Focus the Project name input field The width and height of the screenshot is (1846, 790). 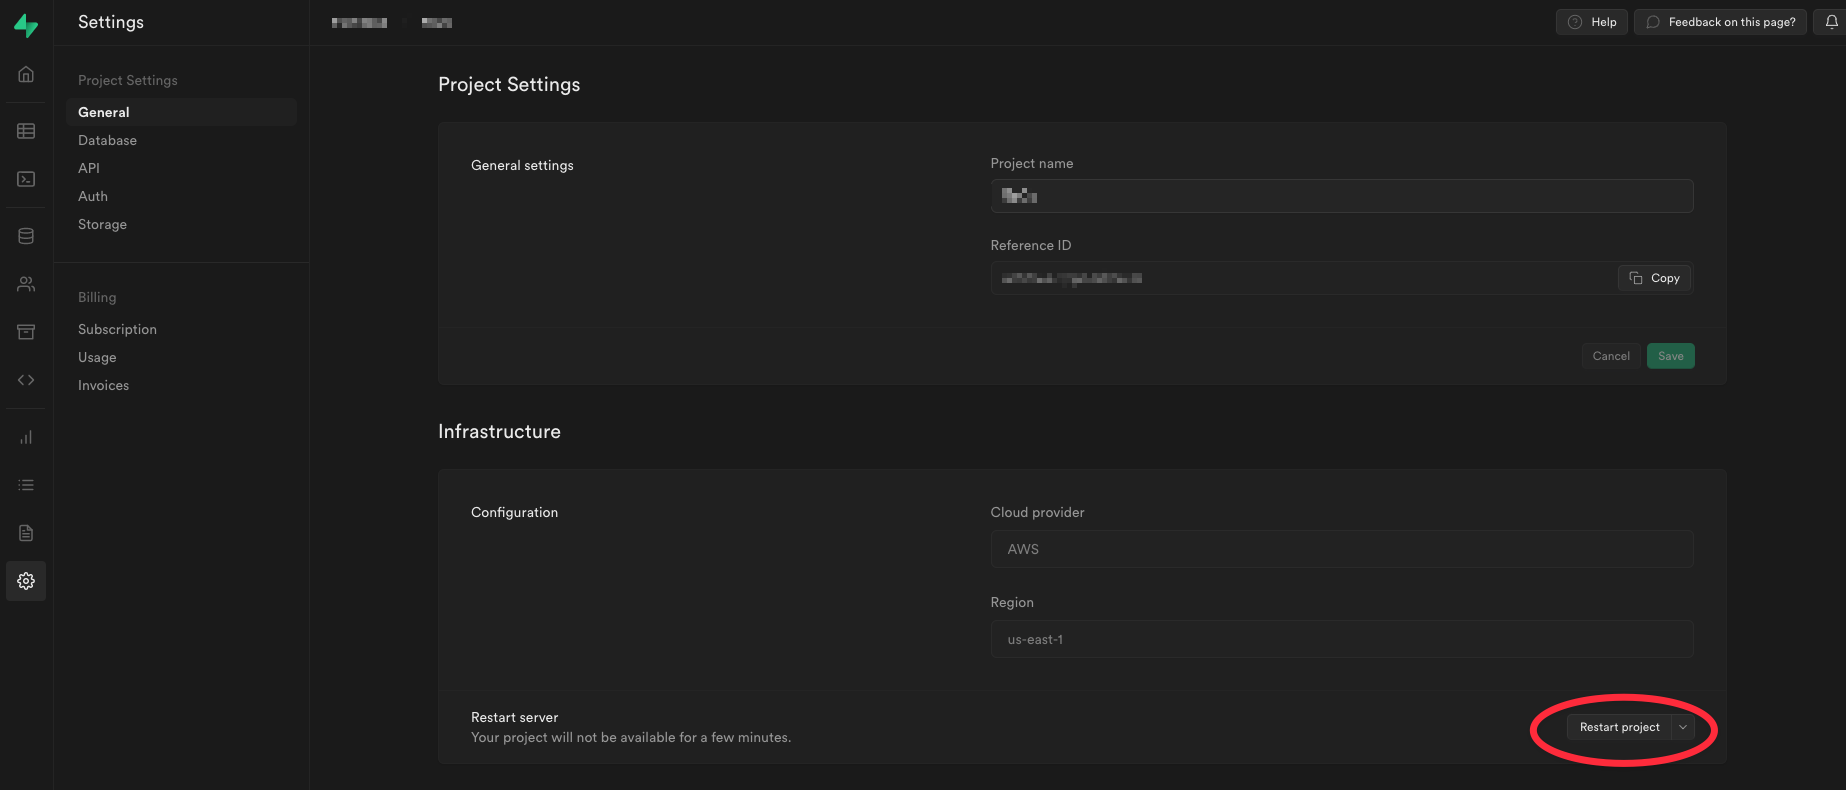coord(1341,196)
